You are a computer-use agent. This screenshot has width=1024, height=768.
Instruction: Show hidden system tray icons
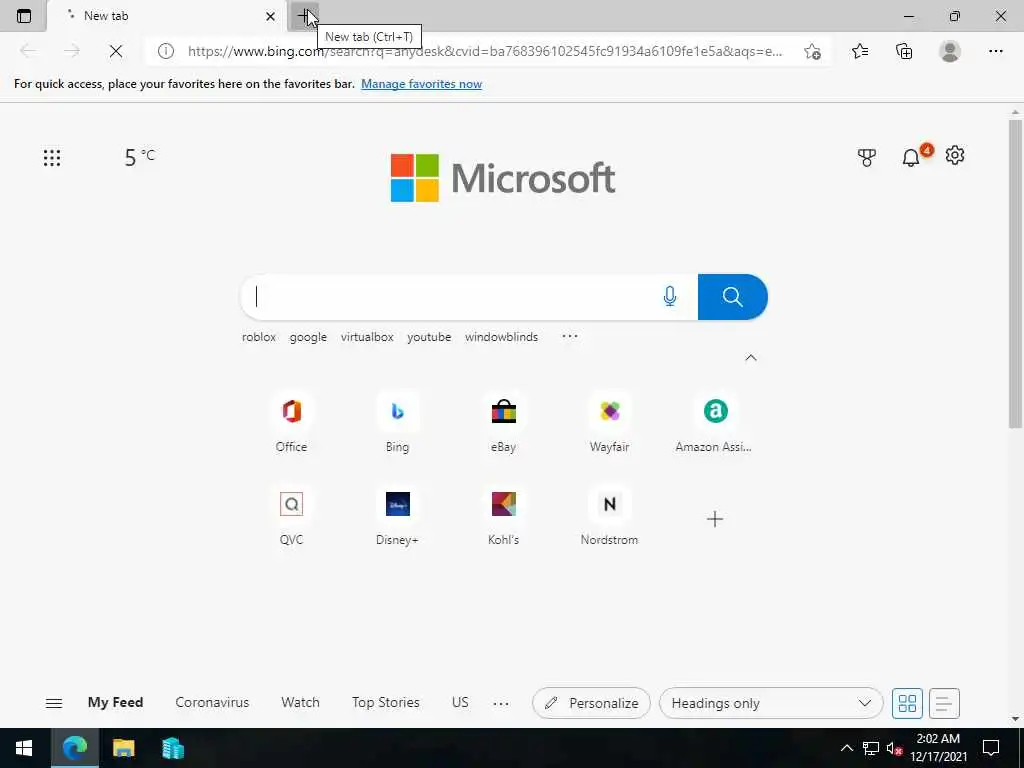[x=846, y=748]
